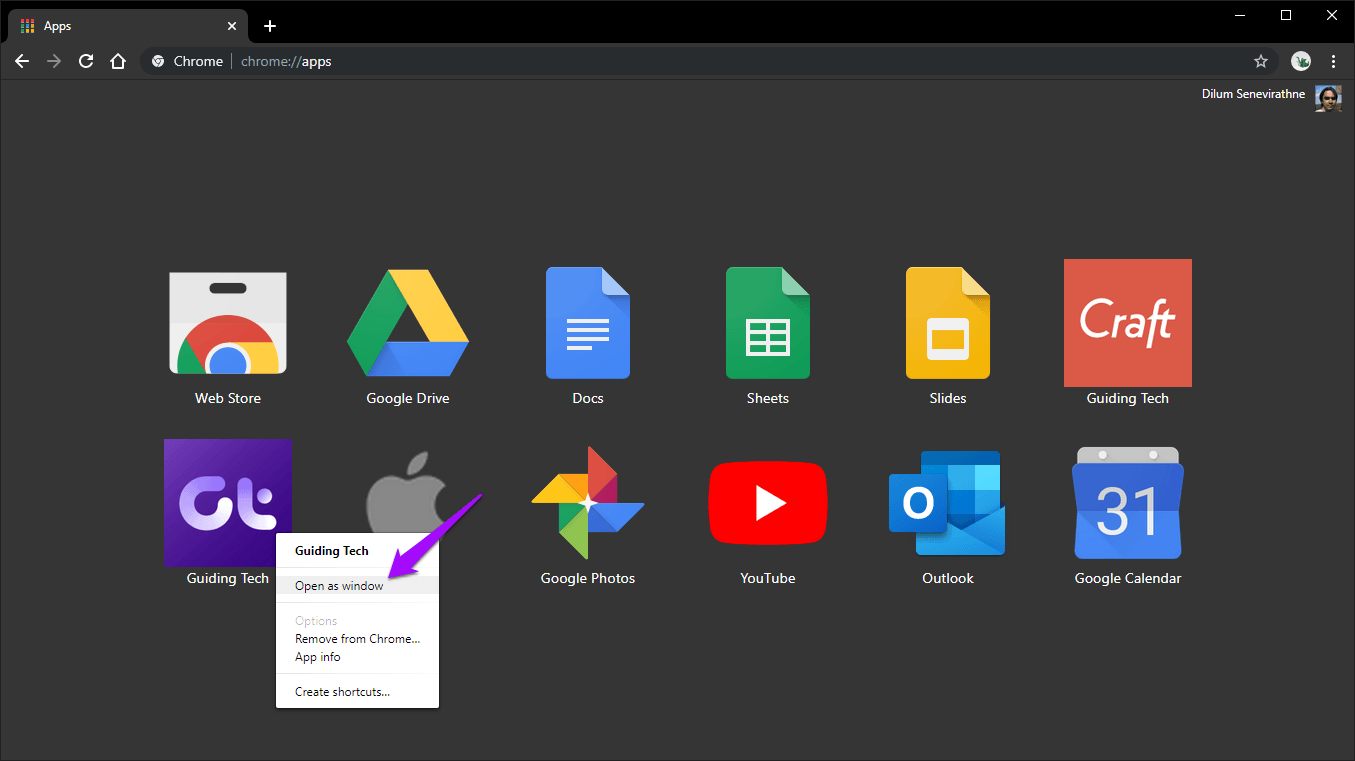Click the Chrome site info icon
1355x761 pixels.
tap(158, 61)
